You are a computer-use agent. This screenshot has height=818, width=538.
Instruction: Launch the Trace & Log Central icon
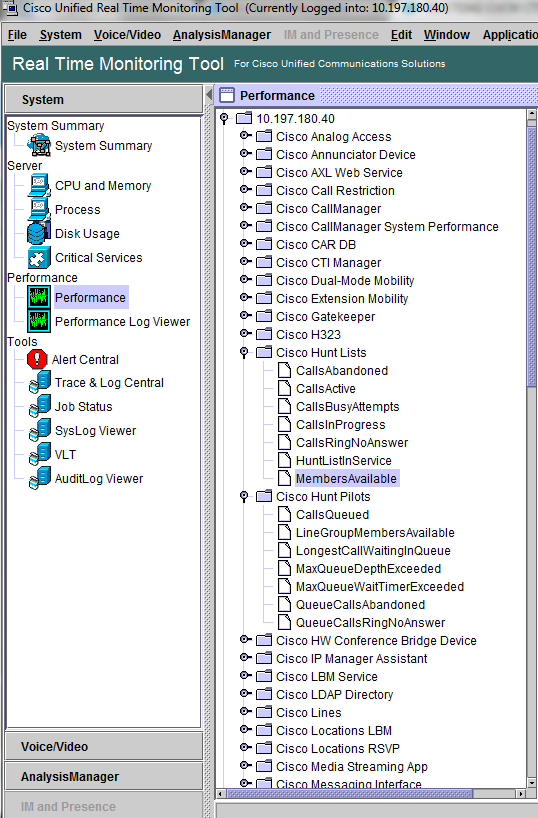[x=40, y=382]
